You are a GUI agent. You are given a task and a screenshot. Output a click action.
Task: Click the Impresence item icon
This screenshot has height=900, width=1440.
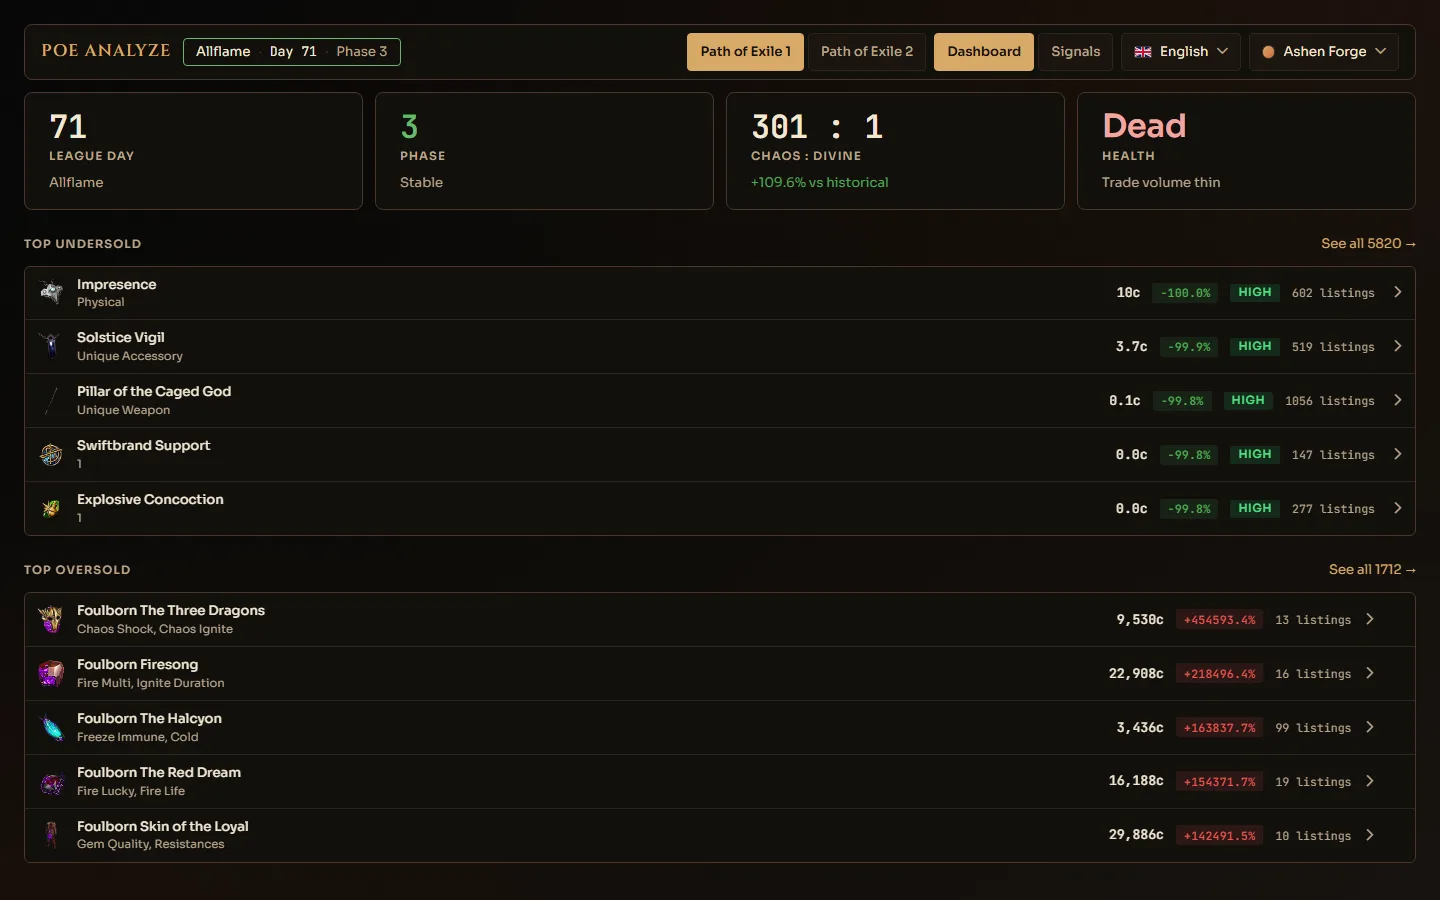51,293
